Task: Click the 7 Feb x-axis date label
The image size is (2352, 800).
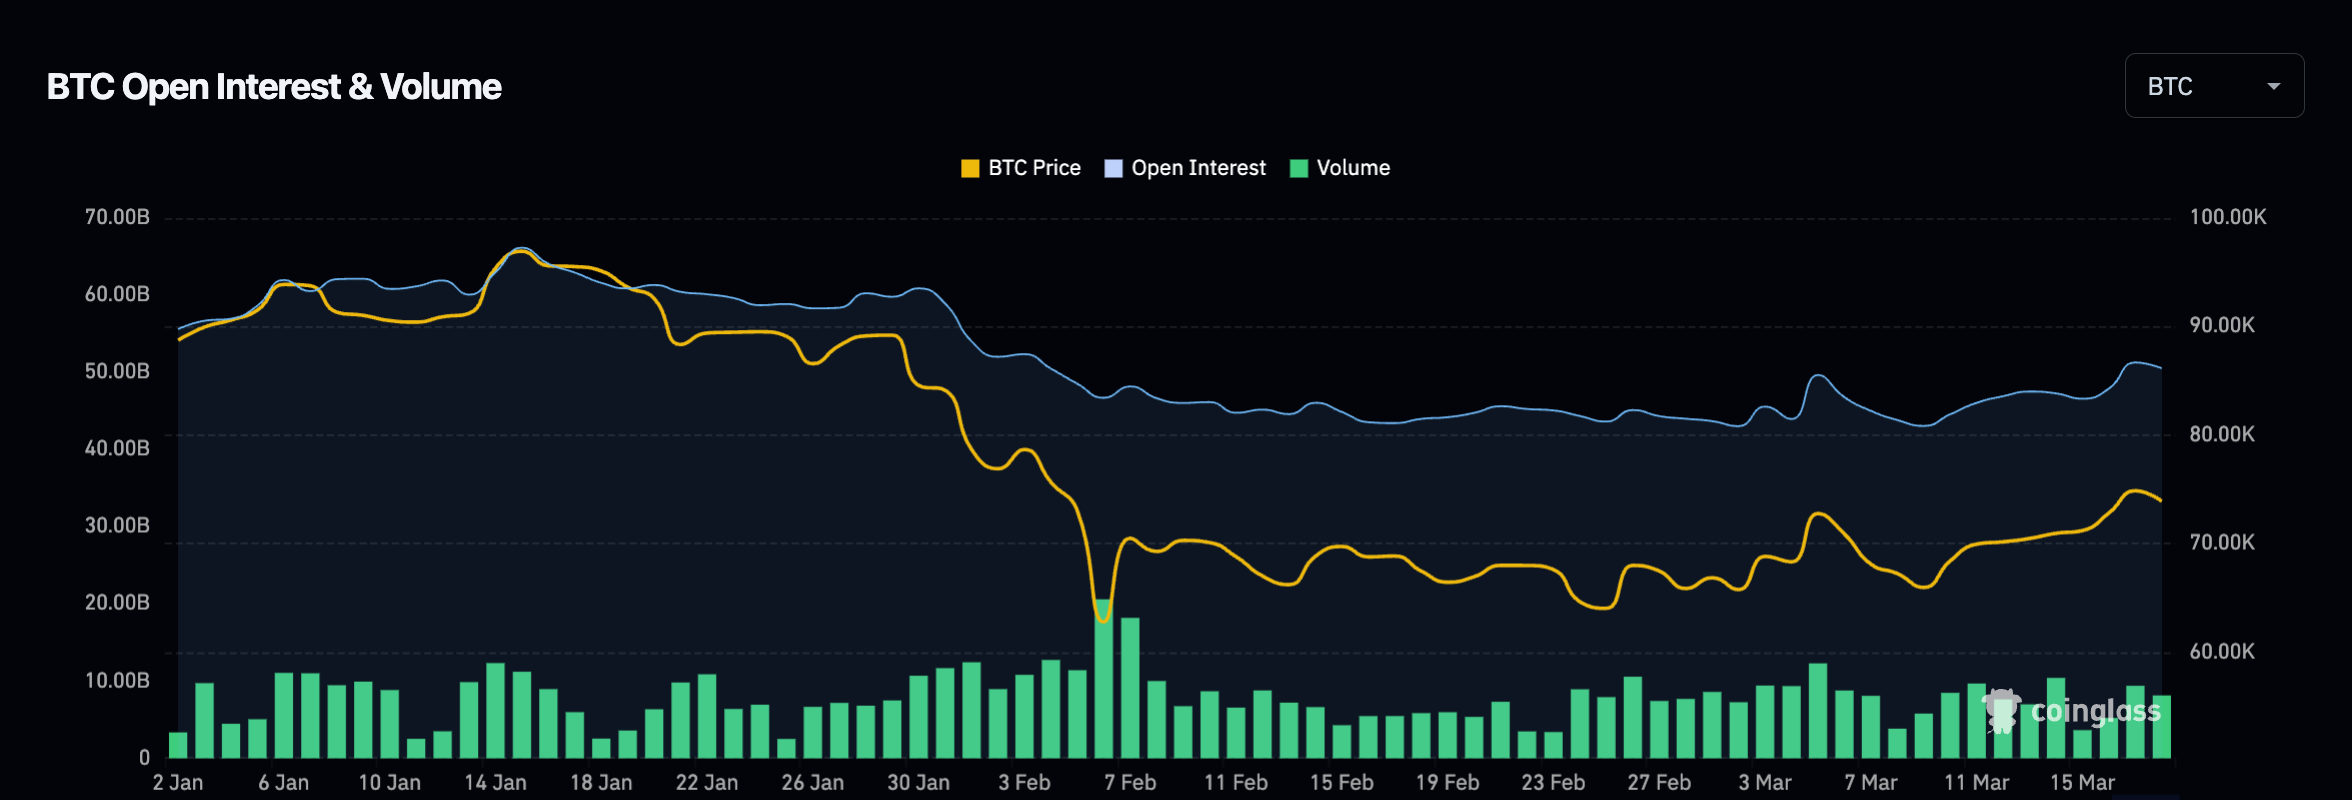Action: coord(1130,782)
